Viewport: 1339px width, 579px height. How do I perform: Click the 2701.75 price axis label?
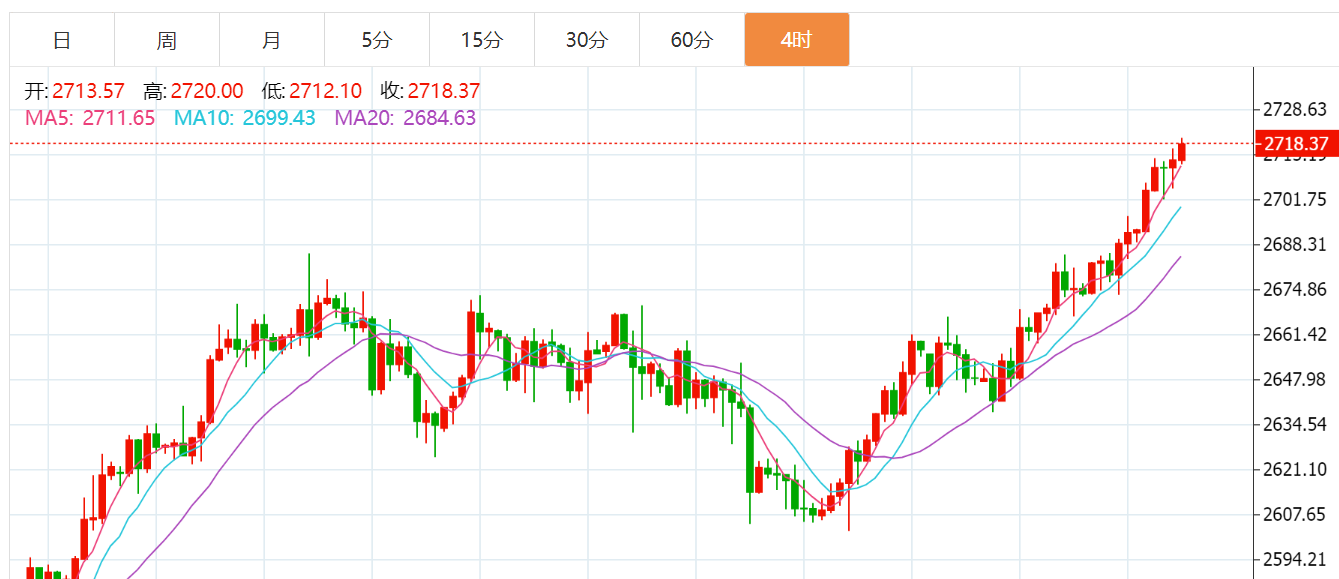(1295, 200)
